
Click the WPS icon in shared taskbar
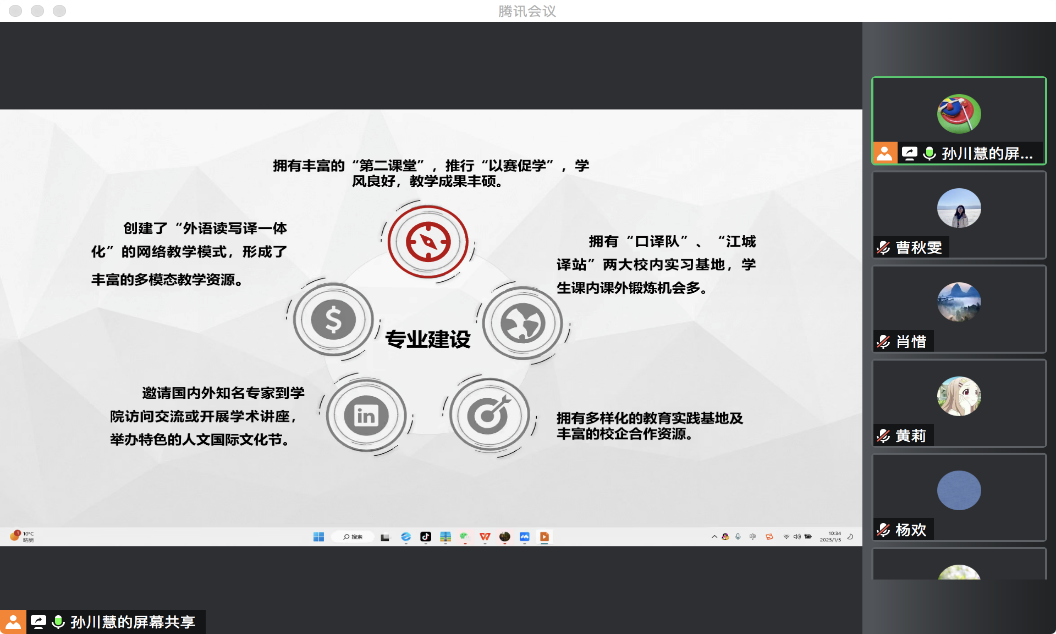pyautogui.click(x=485, y=537)
